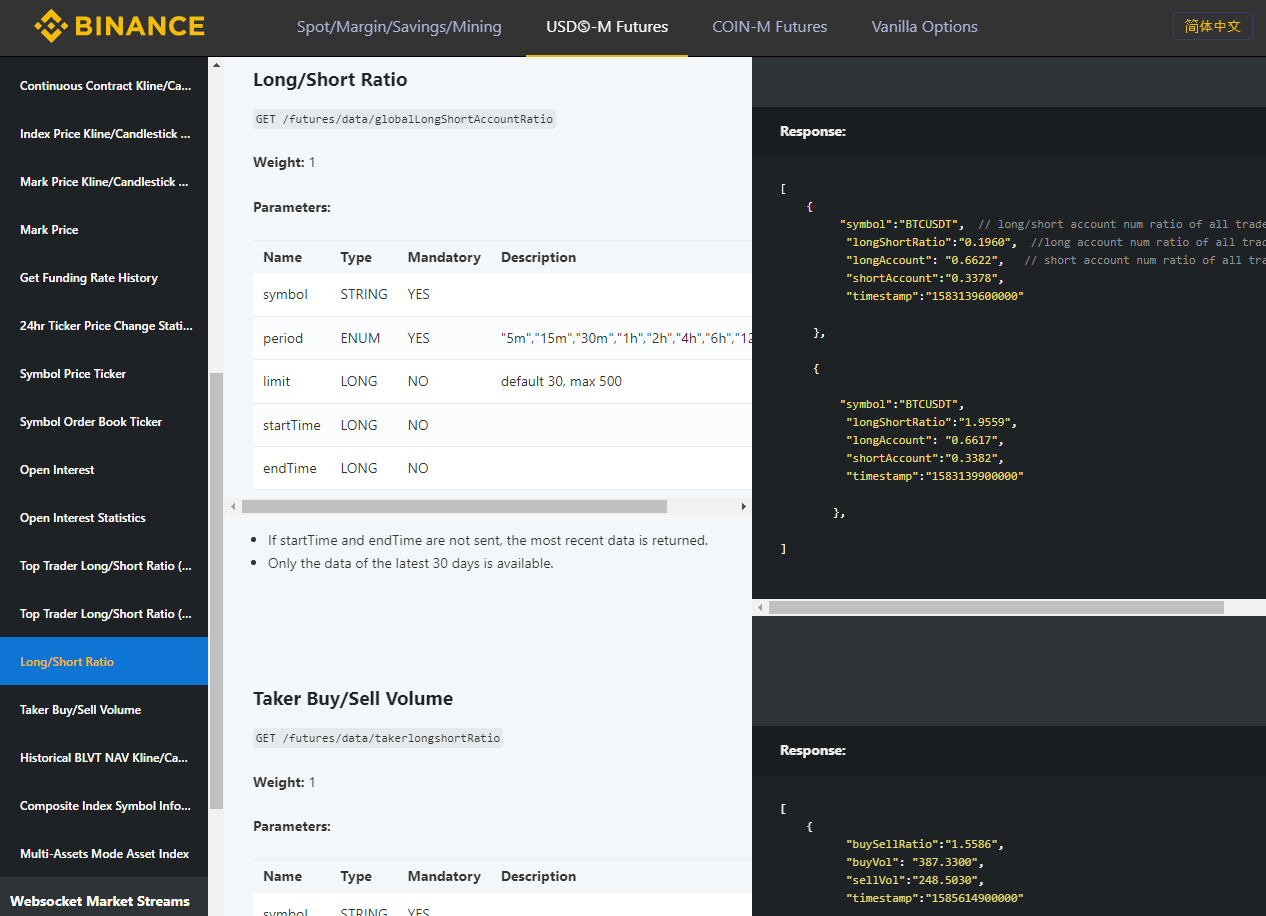
Task: Click the Long/Short Ratio heading
Action: click(x=330, y=80)
